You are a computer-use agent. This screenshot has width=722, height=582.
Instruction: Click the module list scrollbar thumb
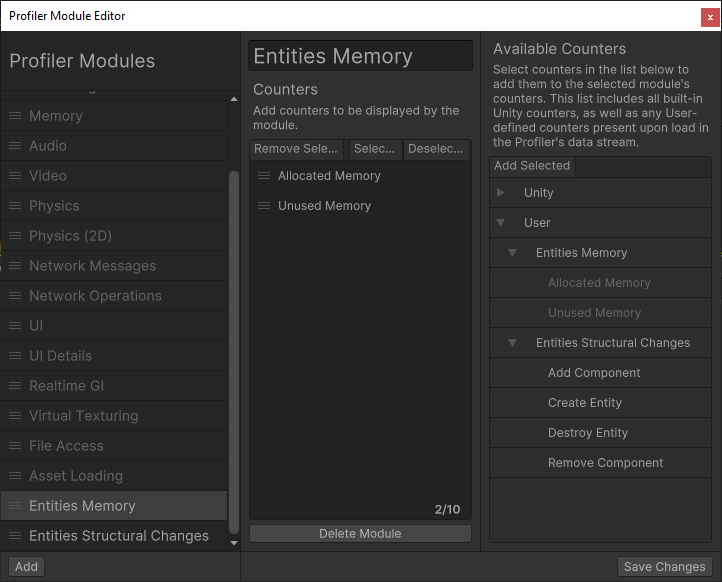(234, 352)
